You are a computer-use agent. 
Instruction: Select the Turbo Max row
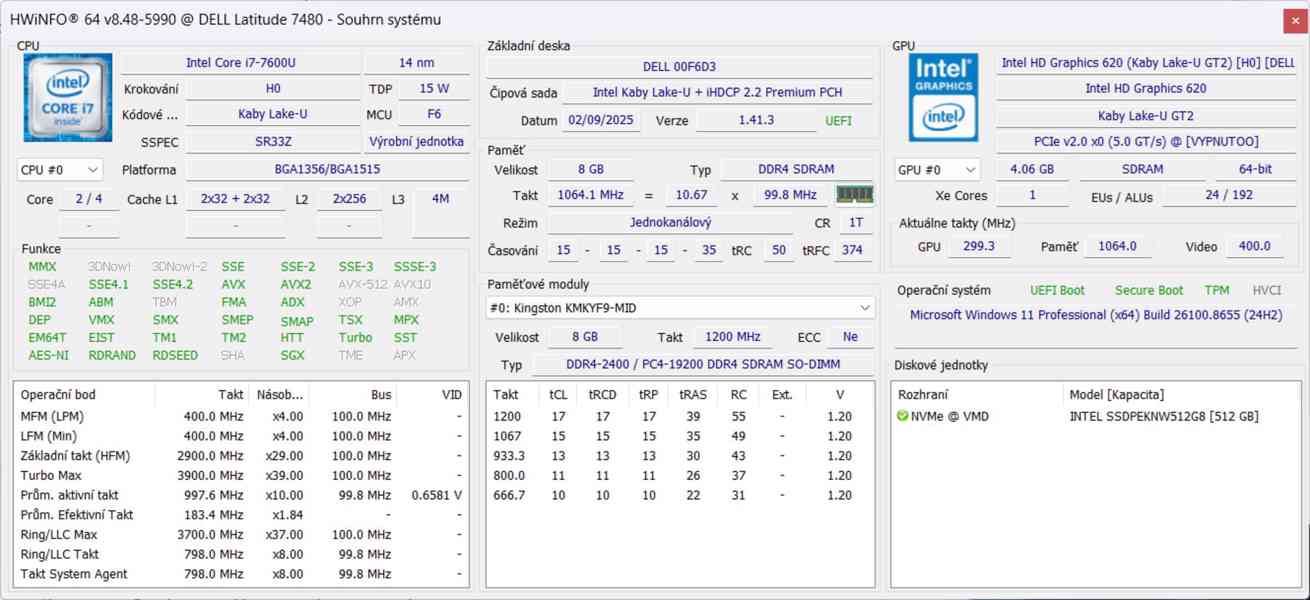click(241, 475)
